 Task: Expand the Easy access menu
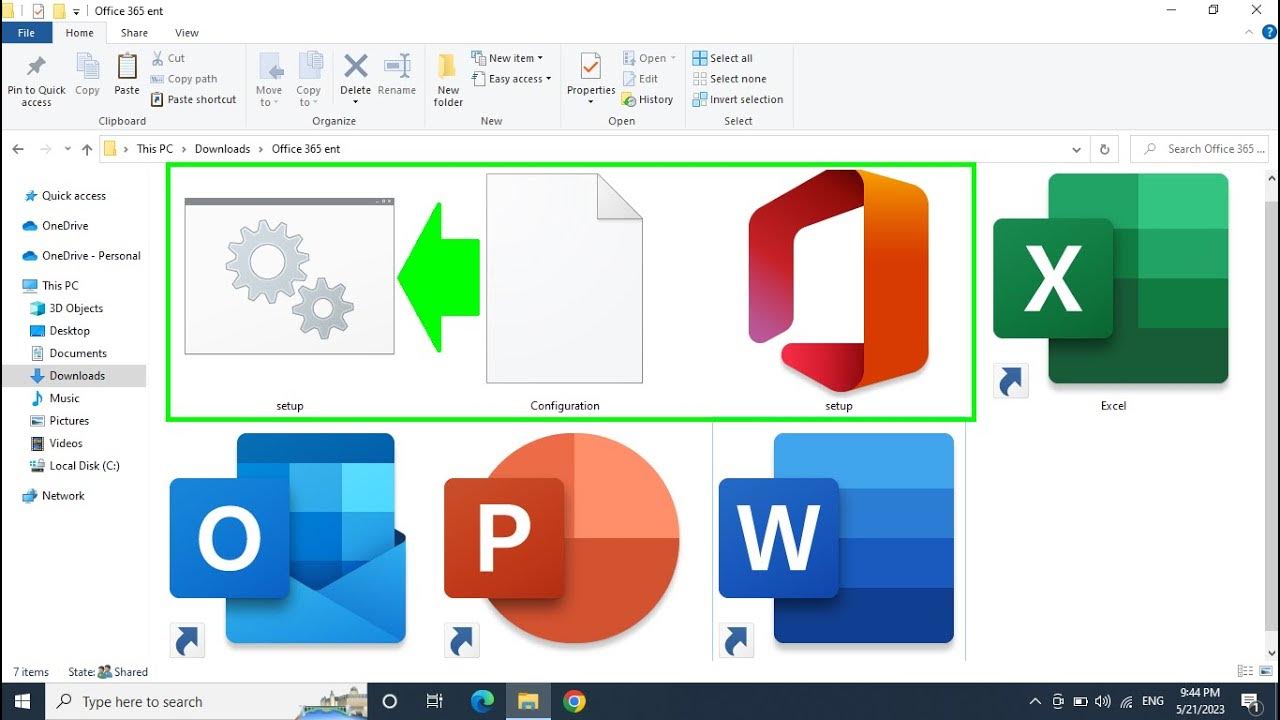tap(511, 79)
